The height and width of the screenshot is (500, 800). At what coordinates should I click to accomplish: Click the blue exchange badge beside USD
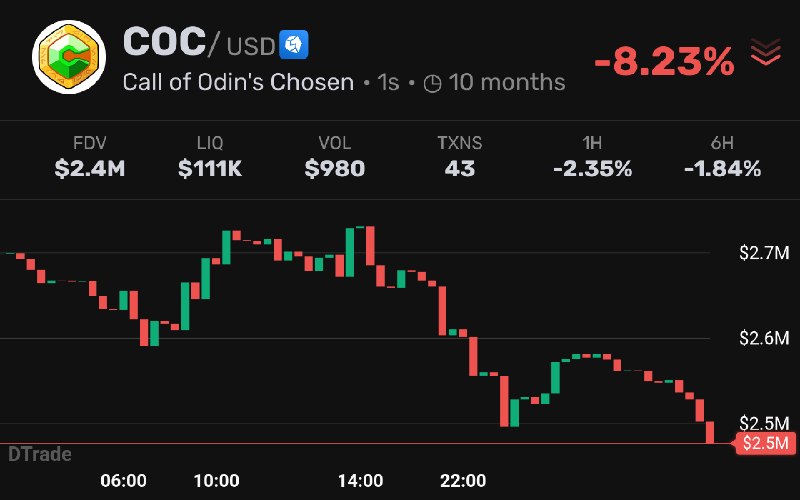293,45
